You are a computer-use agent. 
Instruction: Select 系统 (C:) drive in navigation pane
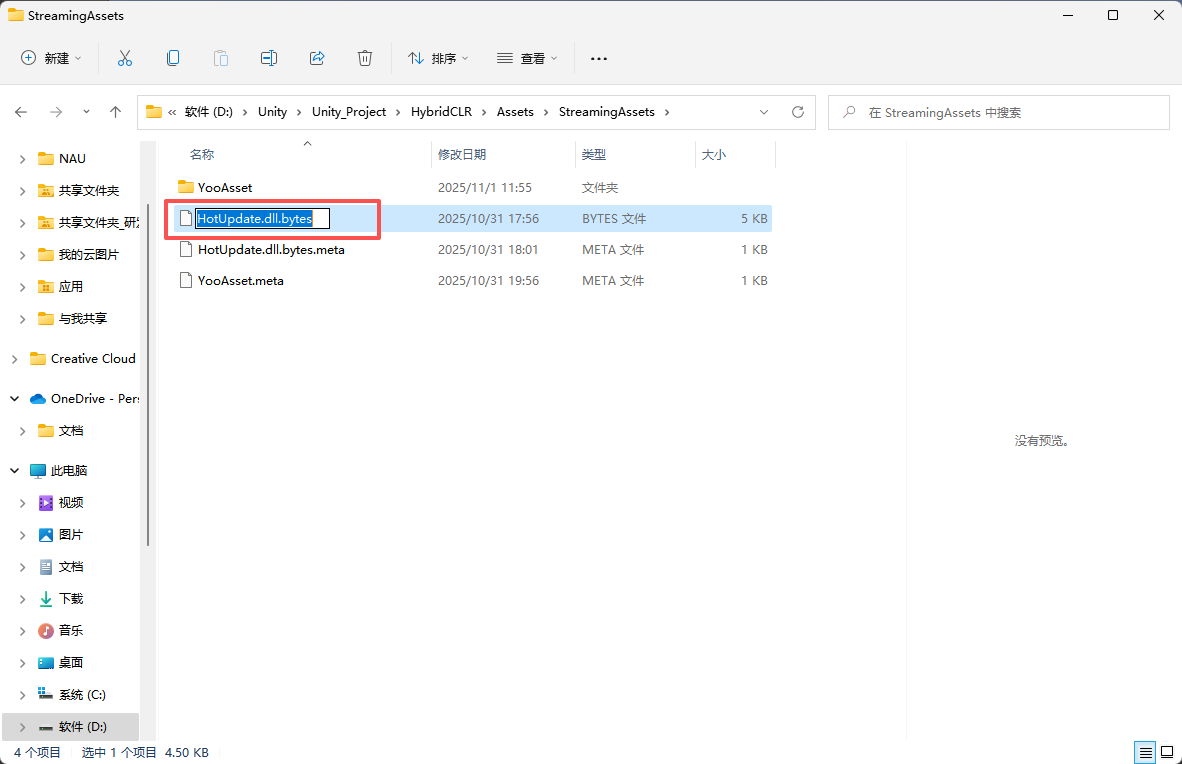tap(82, 695)
